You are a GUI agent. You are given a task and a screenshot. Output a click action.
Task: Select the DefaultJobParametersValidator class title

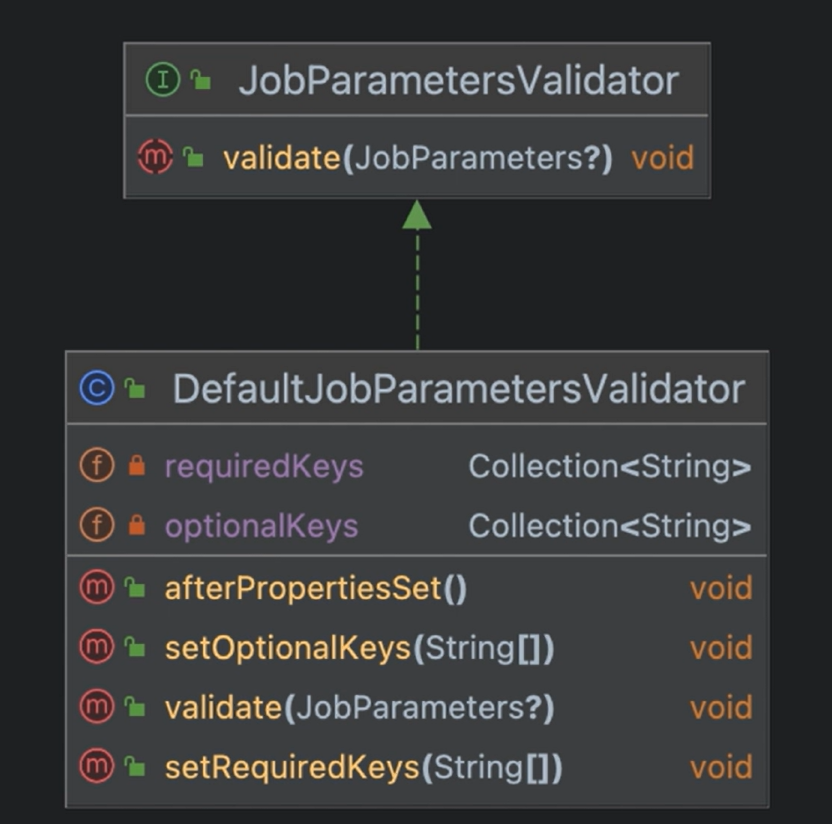(458, 389)
